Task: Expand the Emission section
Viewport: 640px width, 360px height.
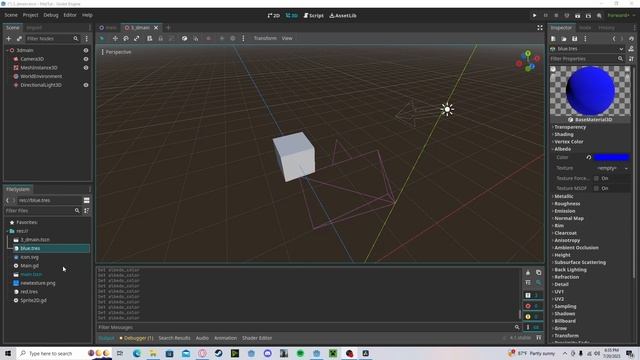Action: coord(564,211)
